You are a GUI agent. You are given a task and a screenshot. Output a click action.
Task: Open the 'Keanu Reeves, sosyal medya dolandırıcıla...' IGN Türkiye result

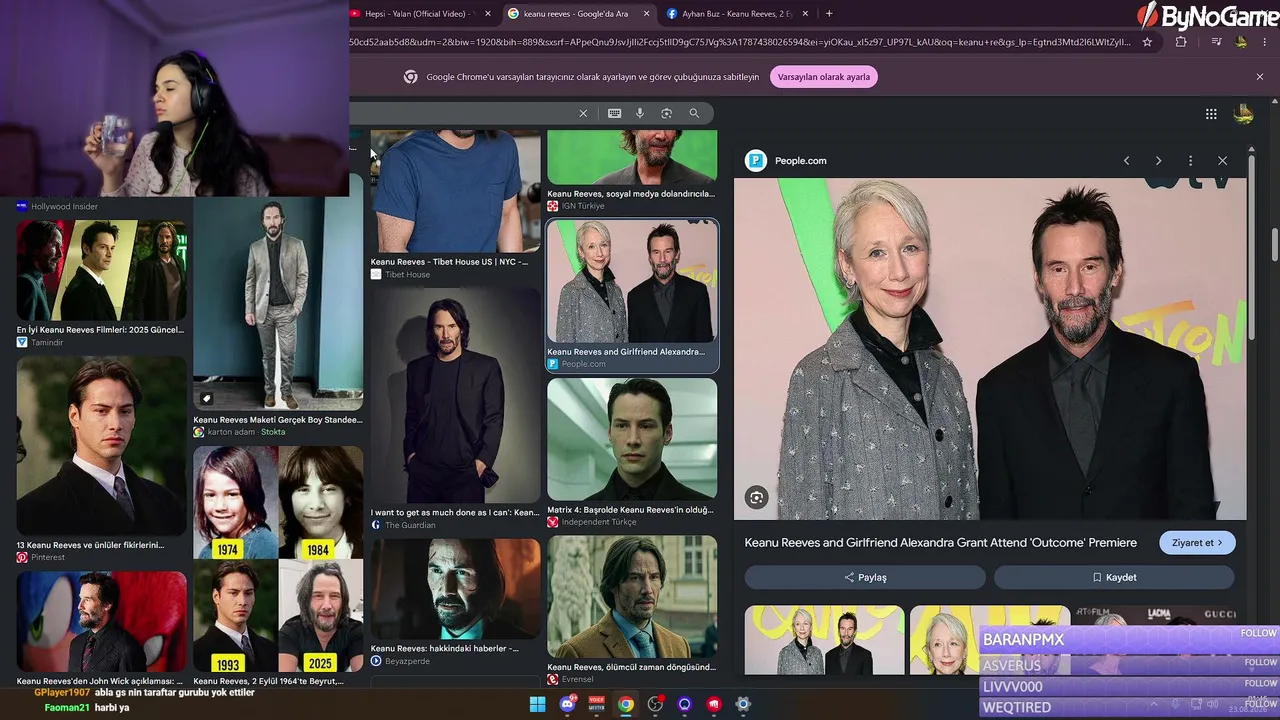632,158
